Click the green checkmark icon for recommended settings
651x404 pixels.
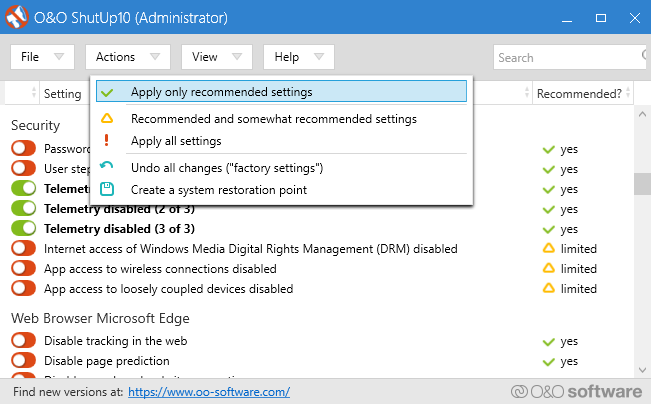pos(107,92)
